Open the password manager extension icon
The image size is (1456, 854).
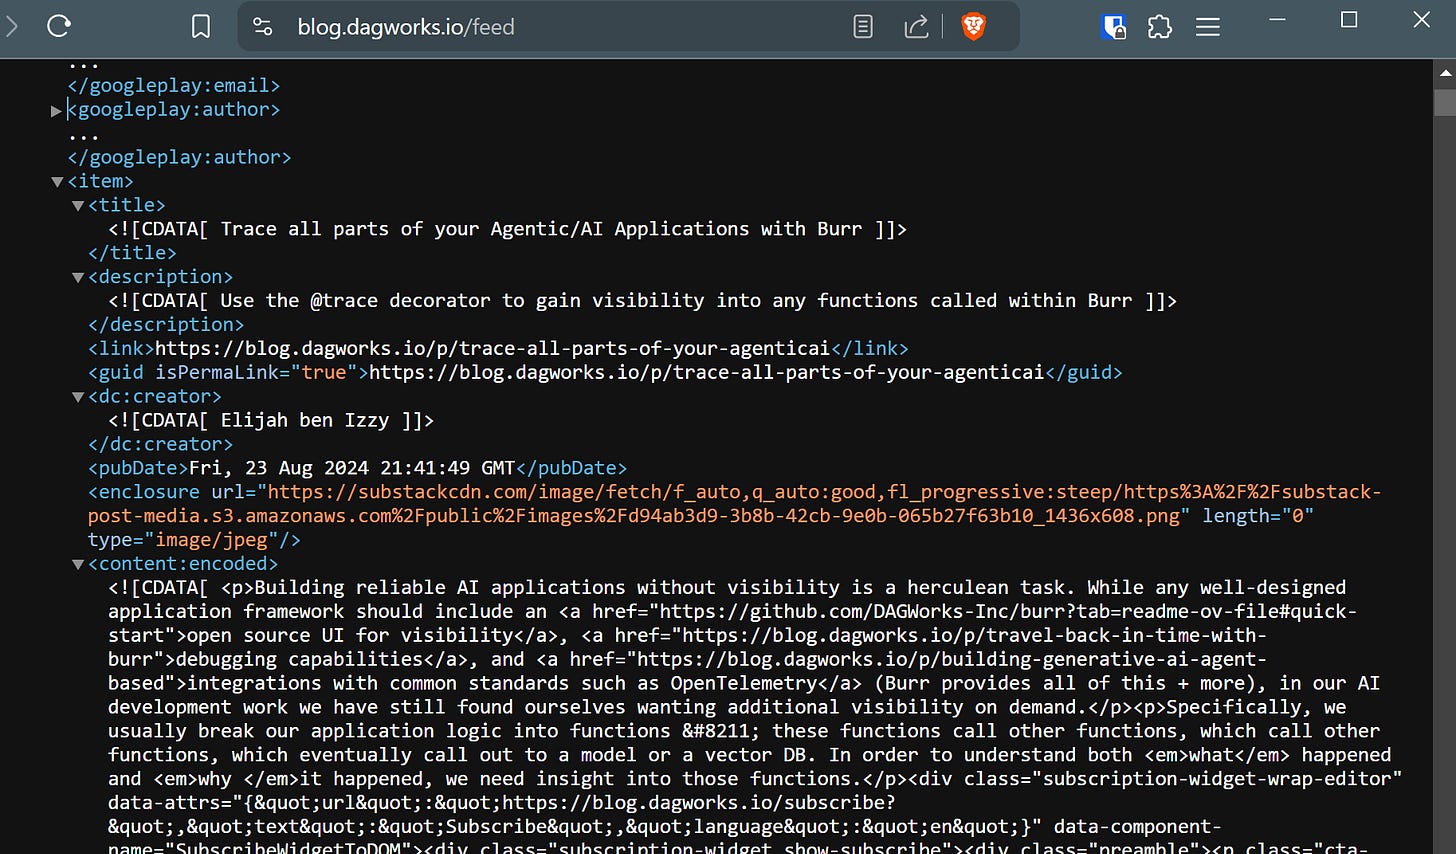click(1113, 27)
